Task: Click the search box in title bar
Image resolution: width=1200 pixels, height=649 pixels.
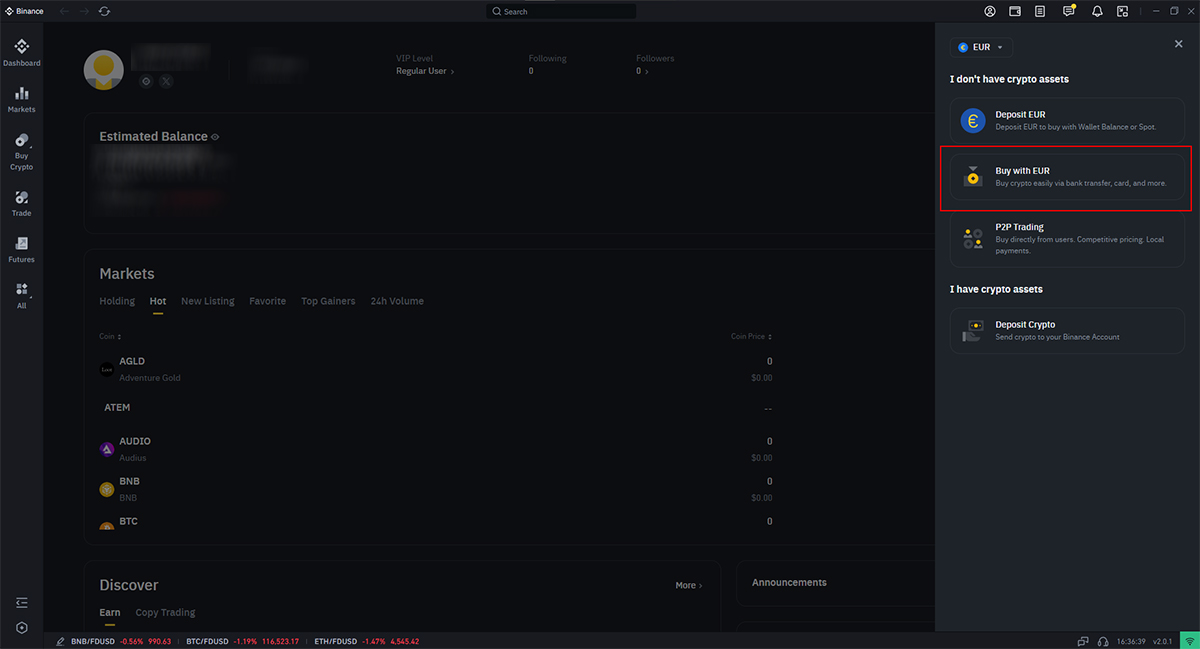Action: pos(561,11)
